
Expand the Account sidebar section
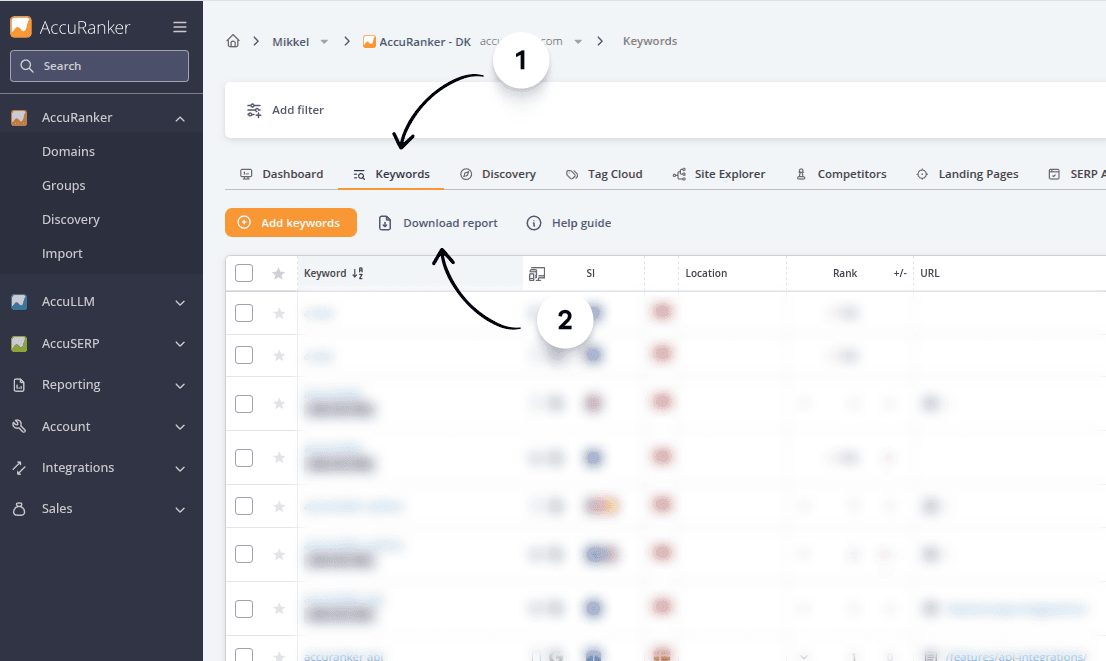click(x=180, y=427)
